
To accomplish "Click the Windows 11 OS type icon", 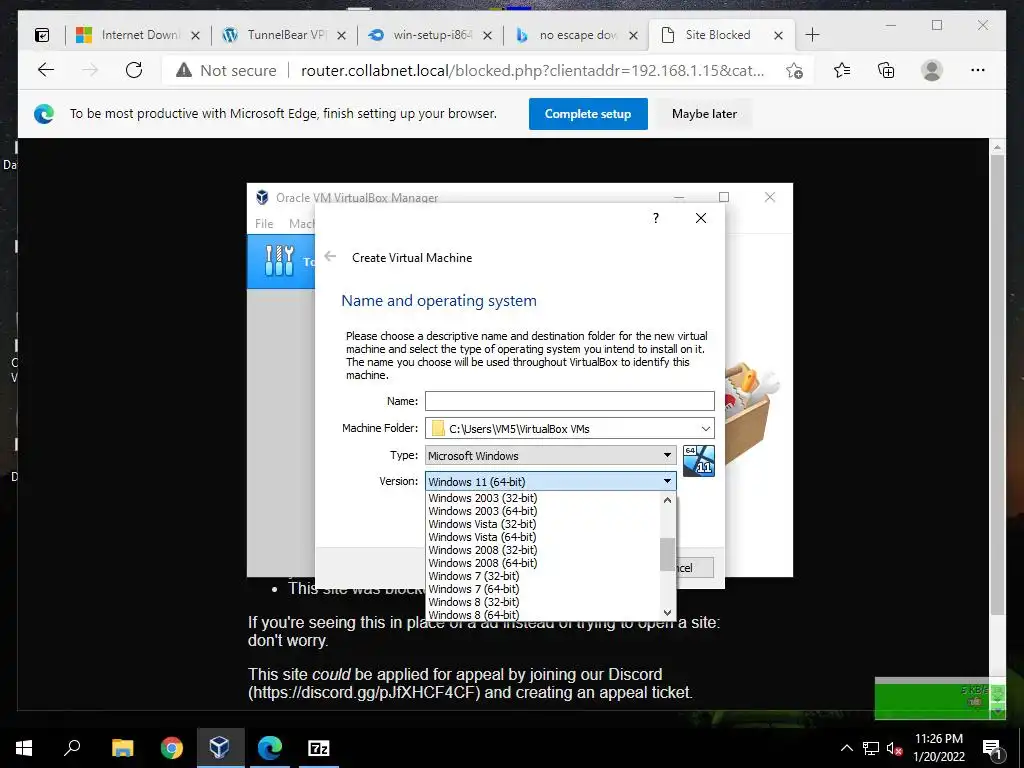I will 699,461.
